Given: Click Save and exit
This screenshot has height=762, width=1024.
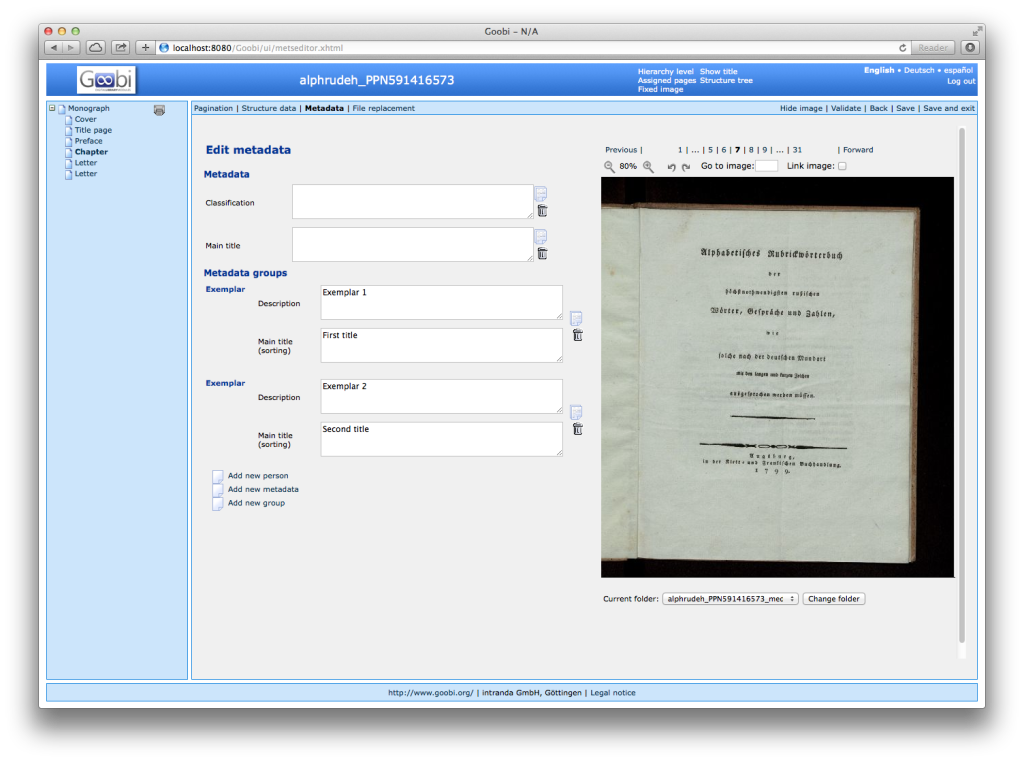Looking at the screenshot, I should [x=949, y=108].
